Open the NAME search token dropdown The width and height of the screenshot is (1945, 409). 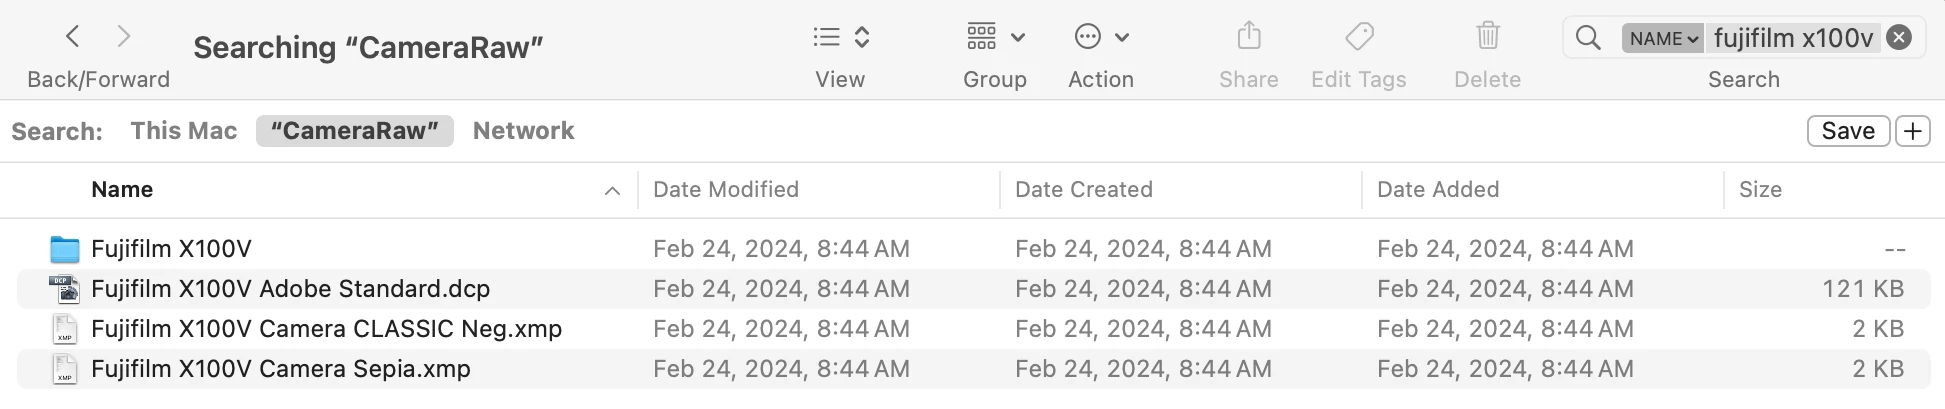point(1663,38)
